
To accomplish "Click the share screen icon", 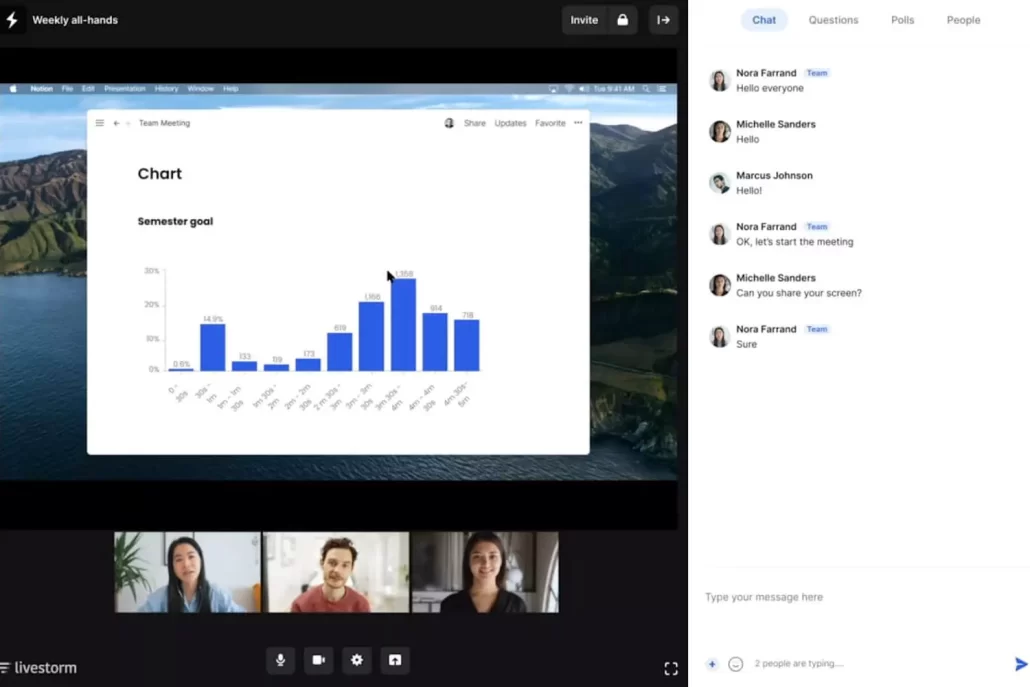I will tap(395, 660).
